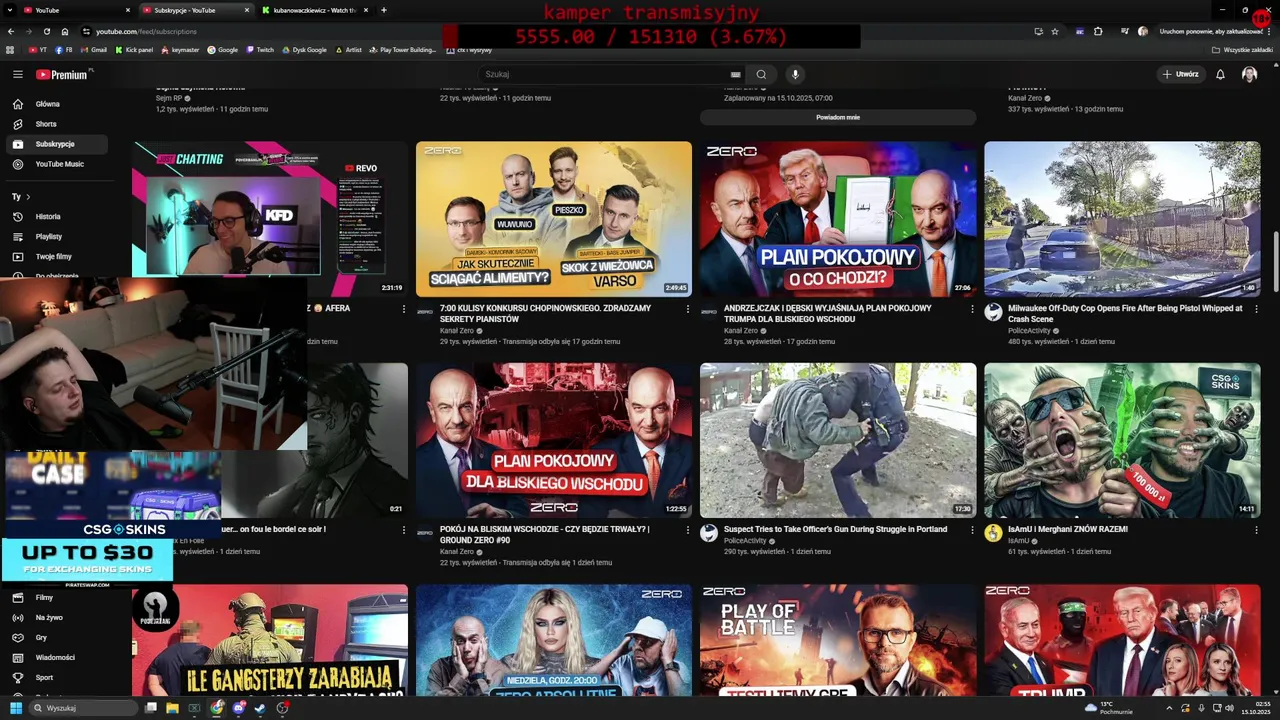Open the Gmail bookmark
1280x720 pixels.
point(93,49)
